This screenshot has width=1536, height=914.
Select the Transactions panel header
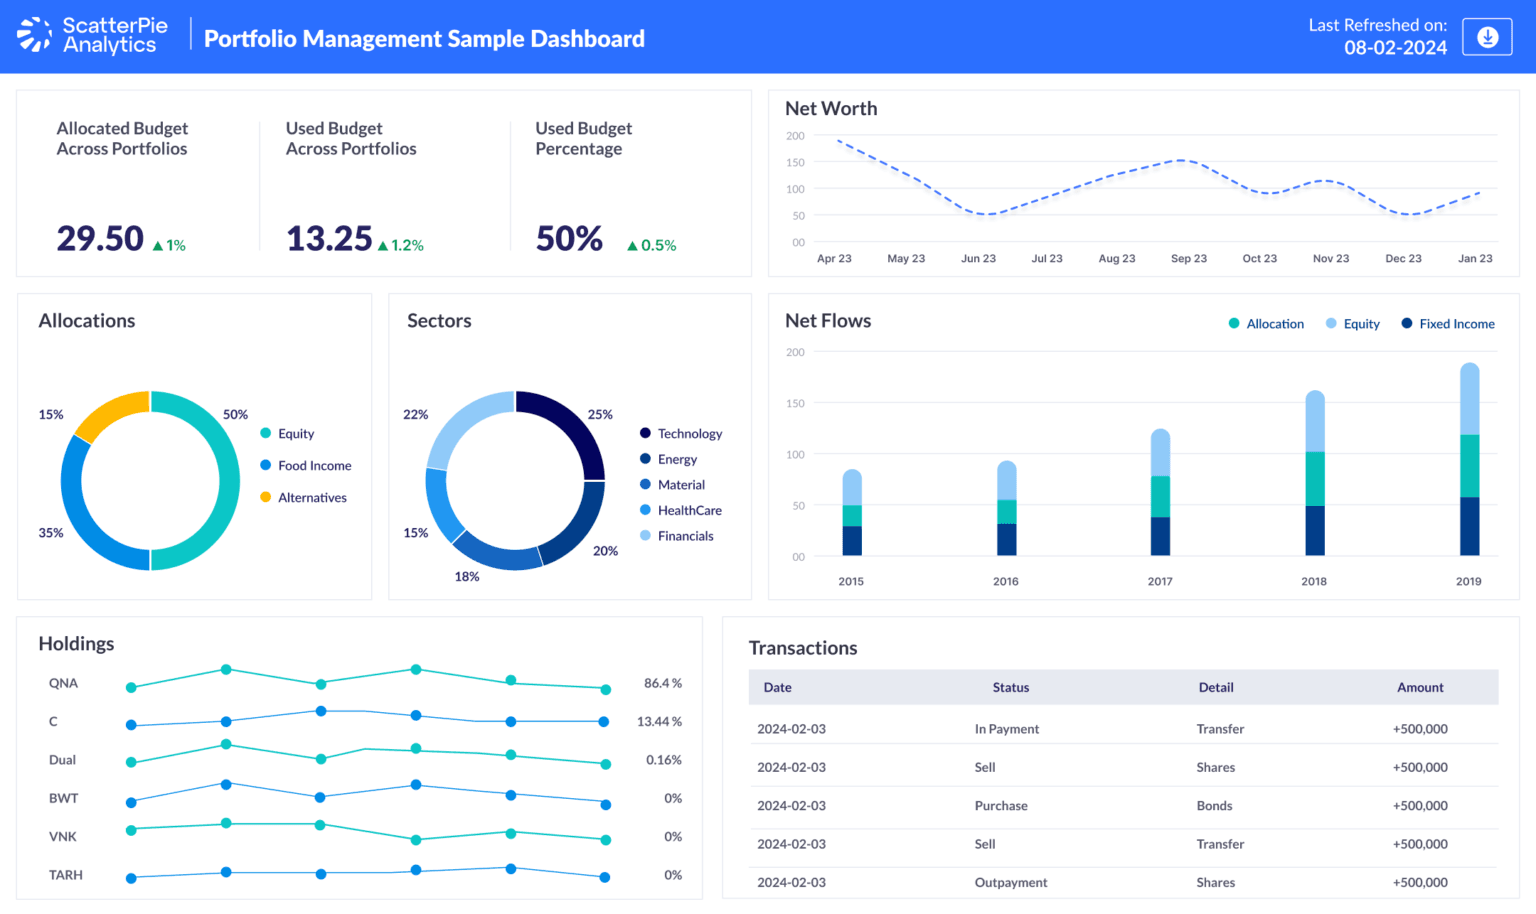tap(803, 648)
